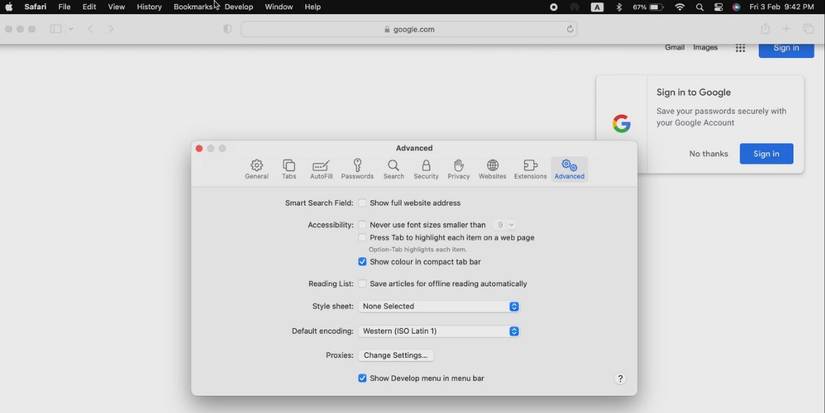Viewport: 825px width, 413px height.
Task: Click Sign in inside the Google prompt
Action: (766, 154)
